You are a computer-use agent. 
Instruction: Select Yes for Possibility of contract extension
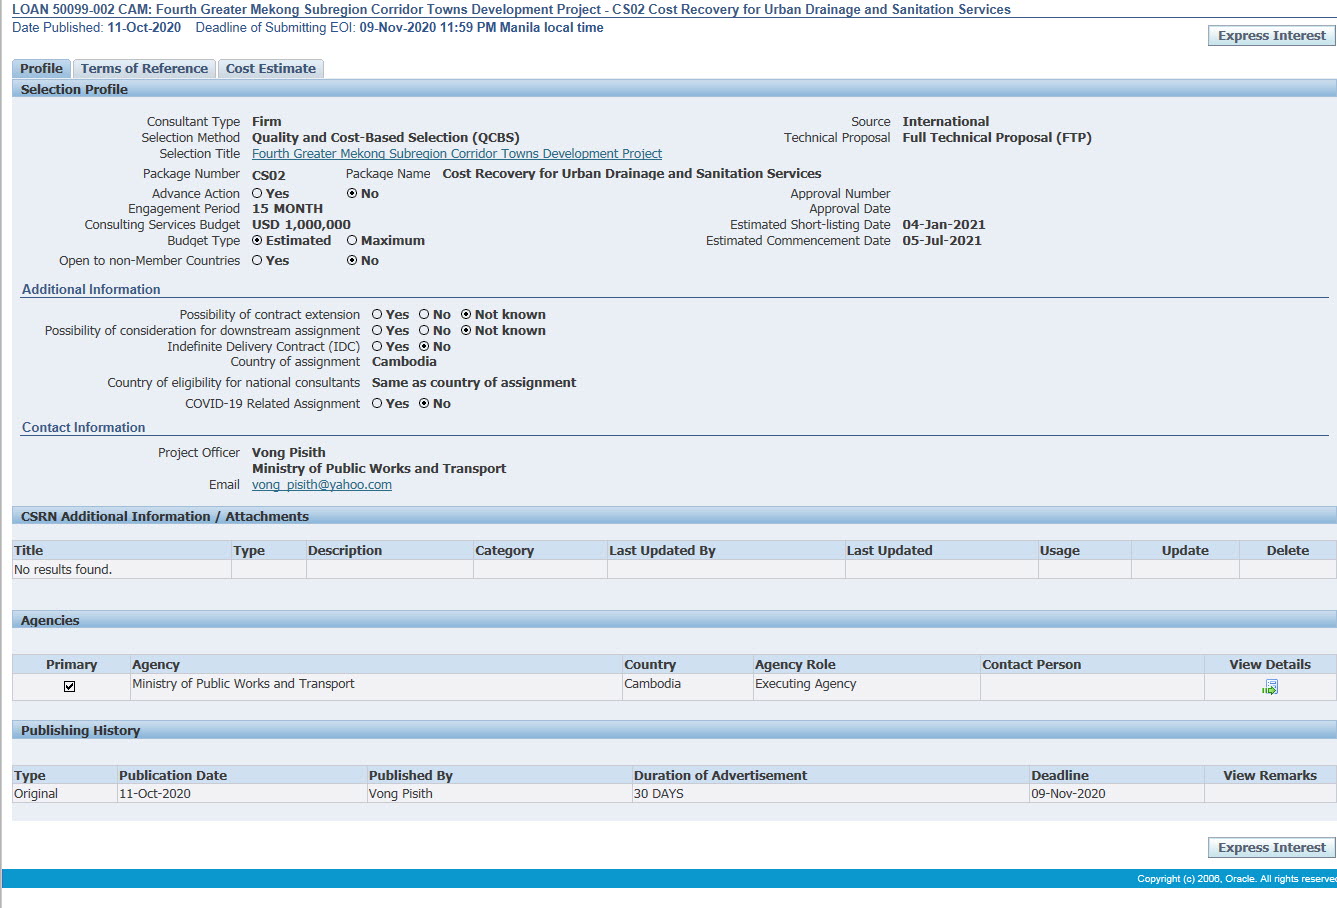(377, 315)
